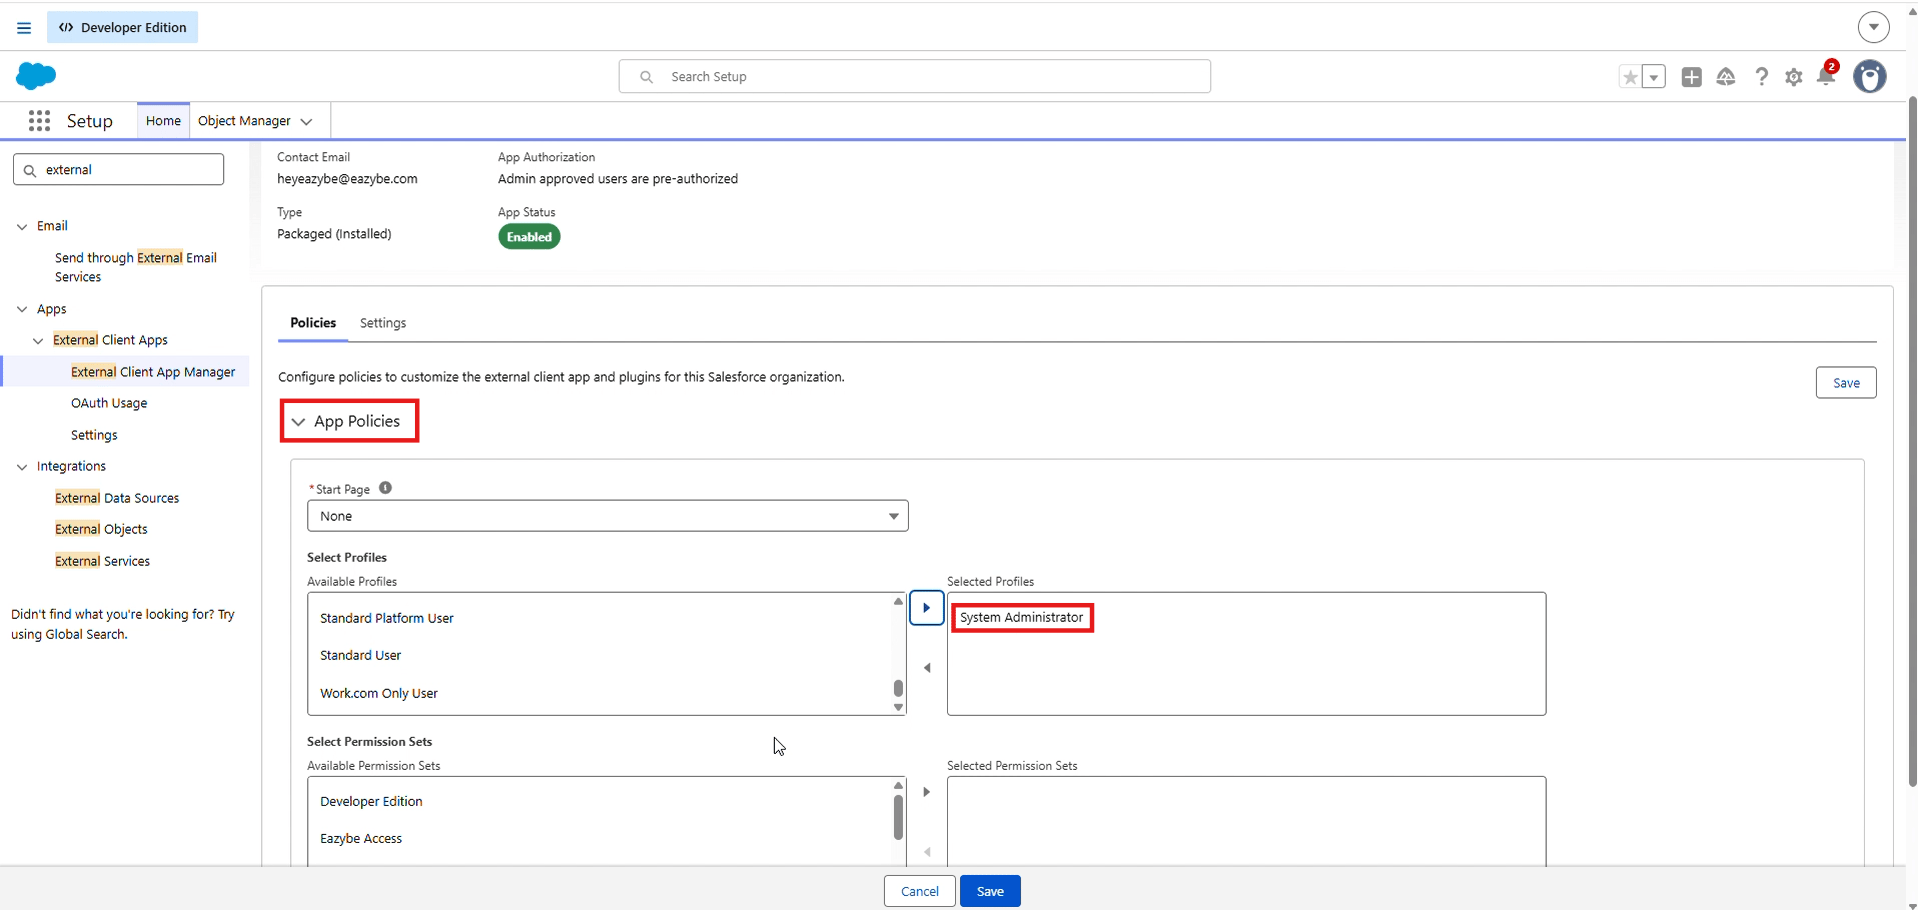Select Standard Platform User in Available Profiles

coord(387,618)
